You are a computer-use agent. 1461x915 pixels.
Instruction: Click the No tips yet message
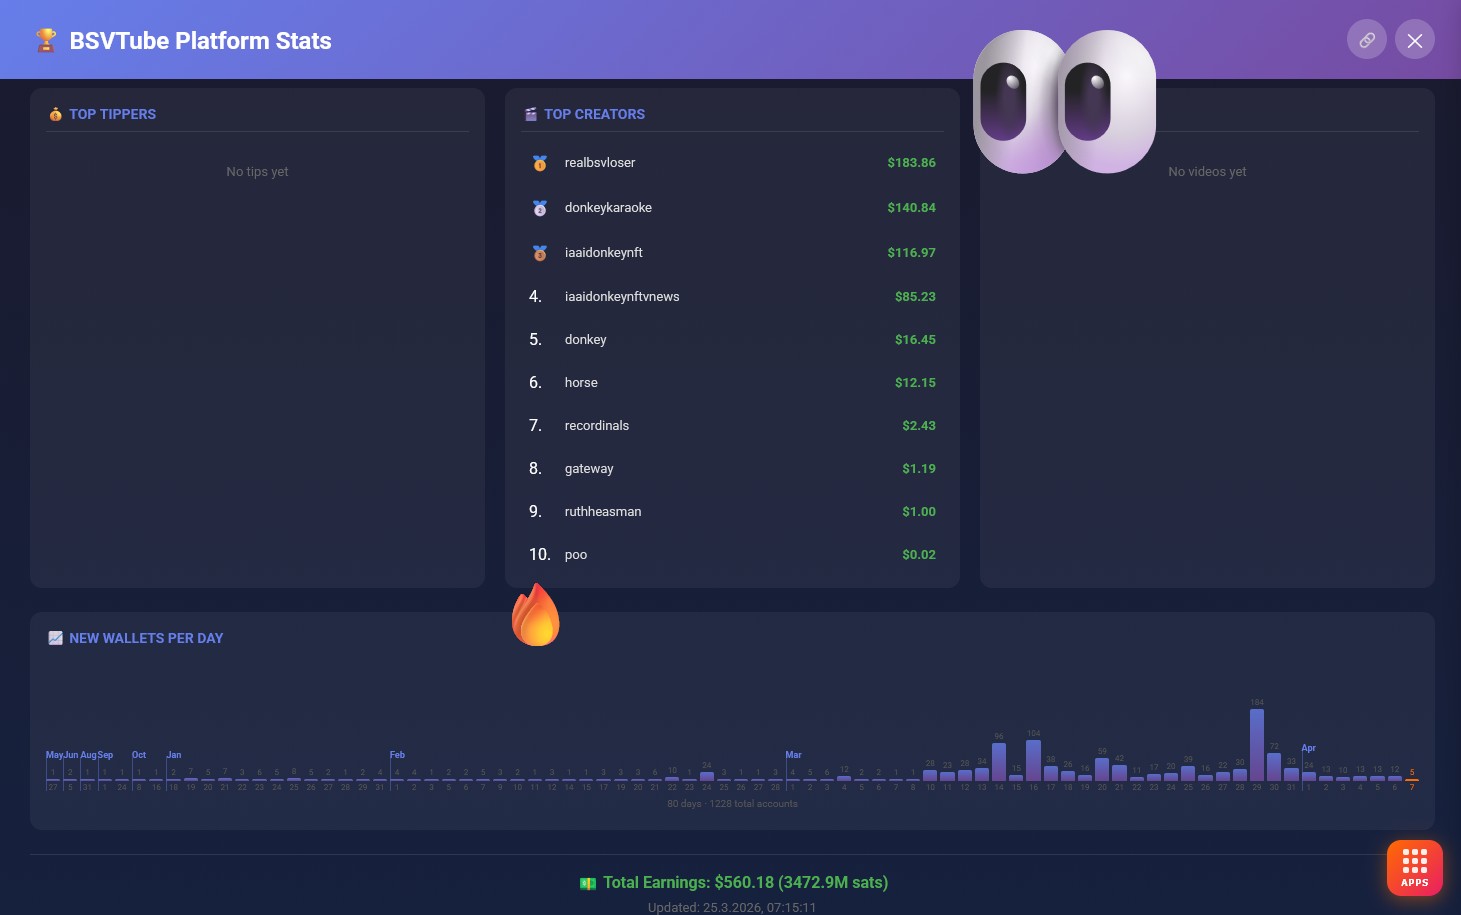257,172
